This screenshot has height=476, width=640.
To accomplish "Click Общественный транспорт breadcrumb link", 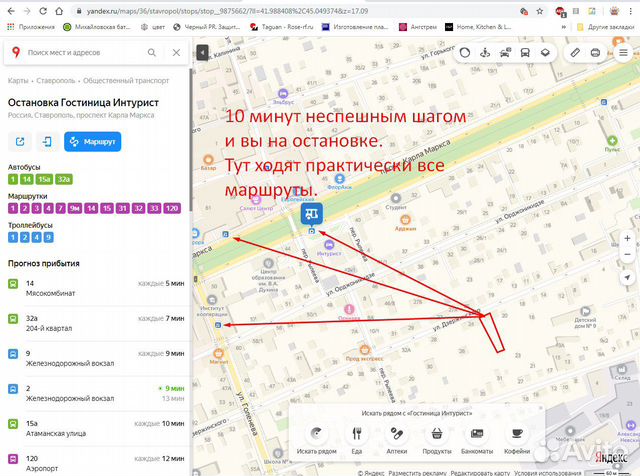I will coord(126,80).
